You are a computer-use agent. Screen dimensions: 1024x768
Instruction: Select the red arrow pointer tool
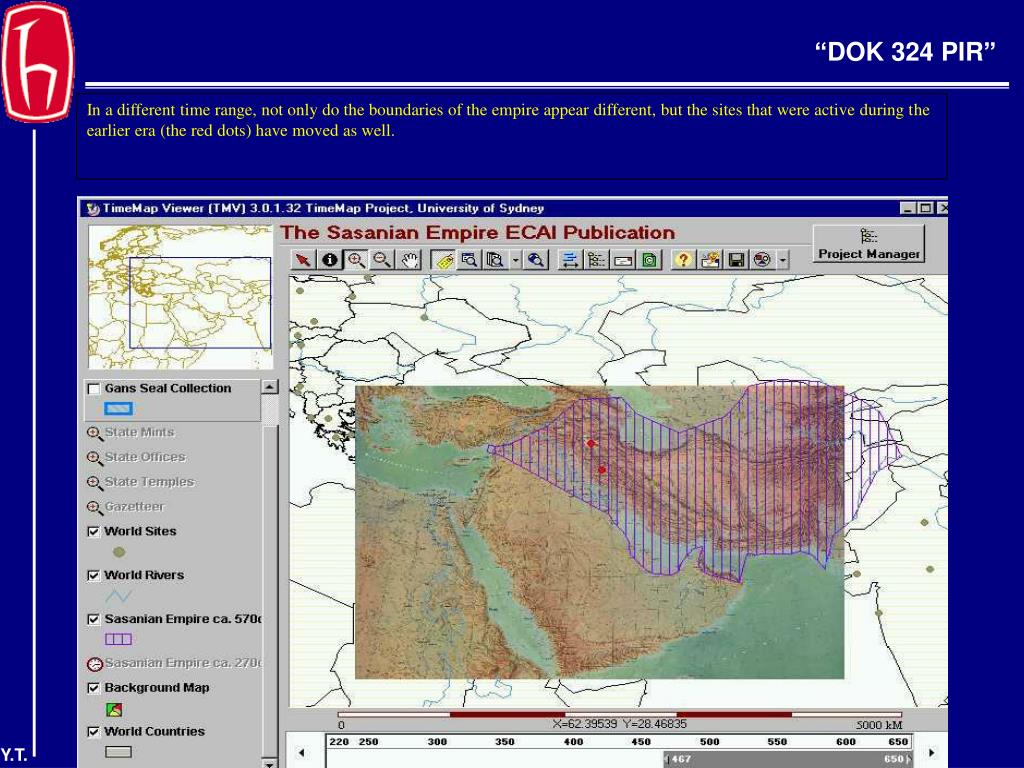tap(303, 260)
